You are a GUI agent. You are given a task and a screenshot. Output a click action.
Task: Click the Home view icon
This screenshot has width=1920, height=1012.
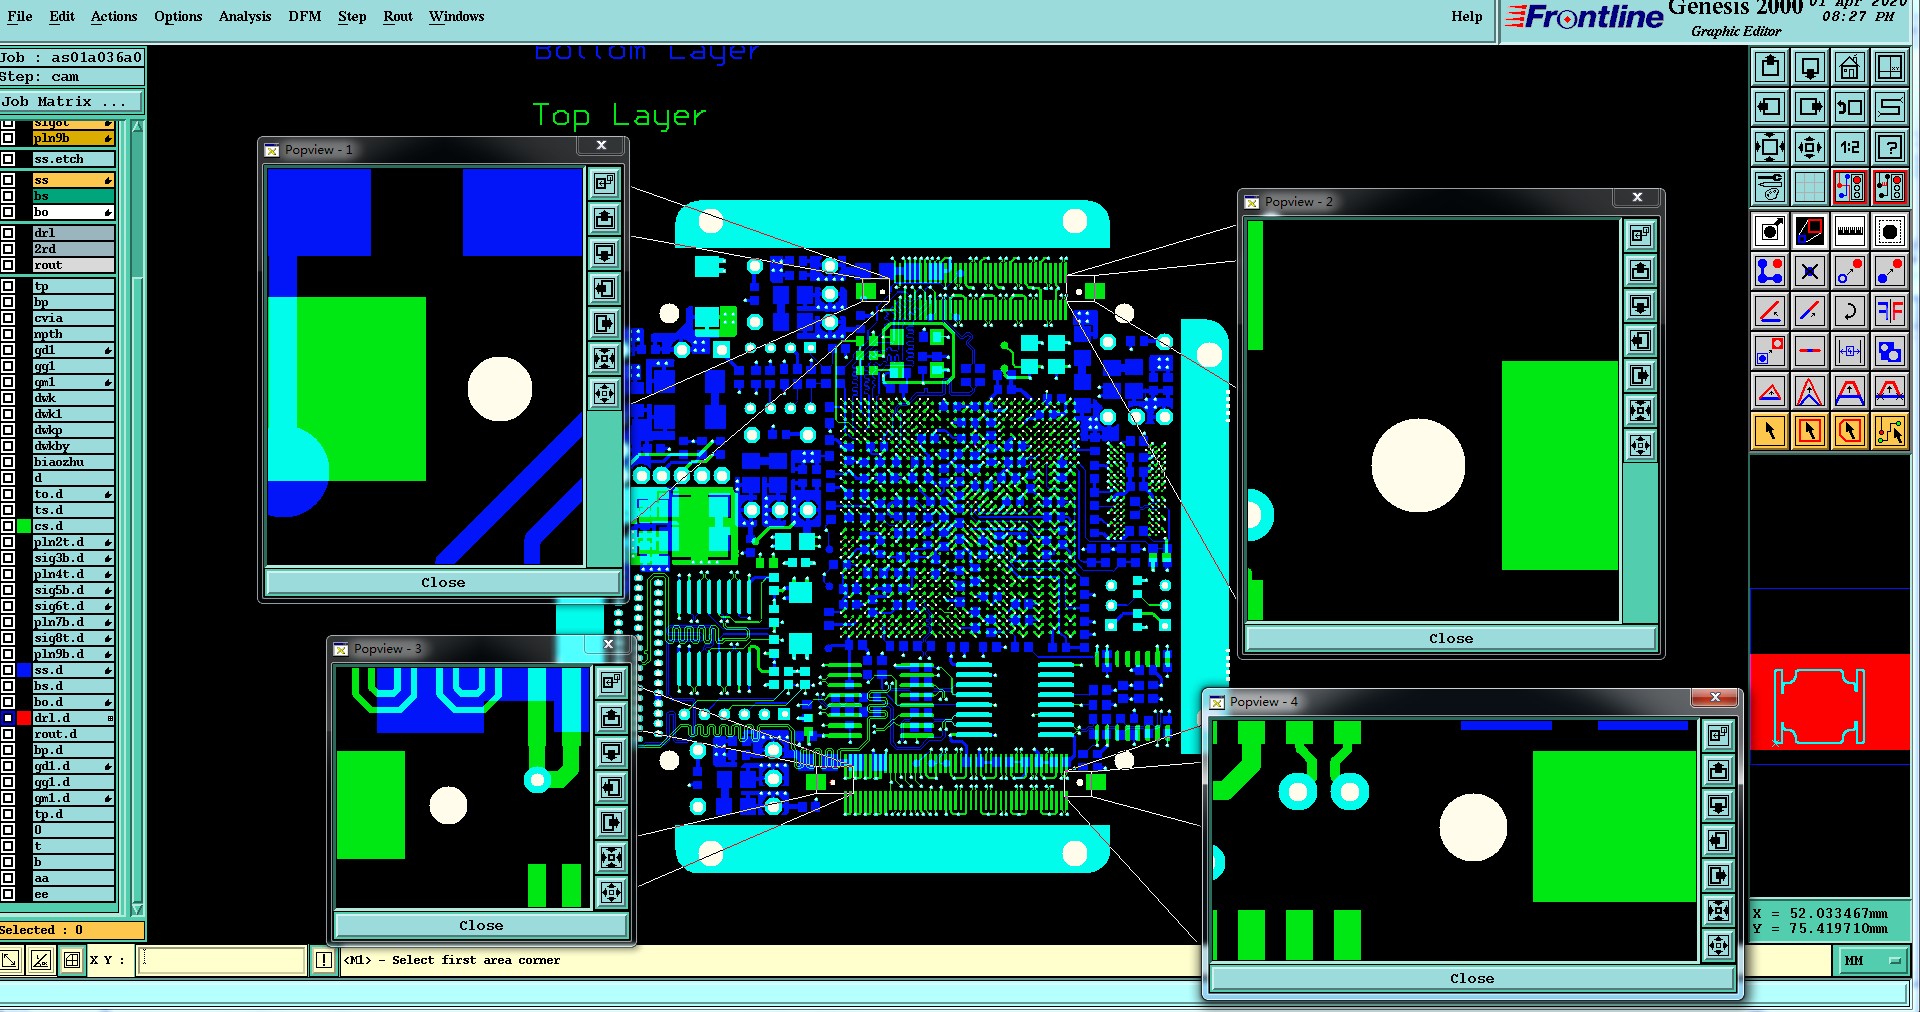[x=1850, y=67]
